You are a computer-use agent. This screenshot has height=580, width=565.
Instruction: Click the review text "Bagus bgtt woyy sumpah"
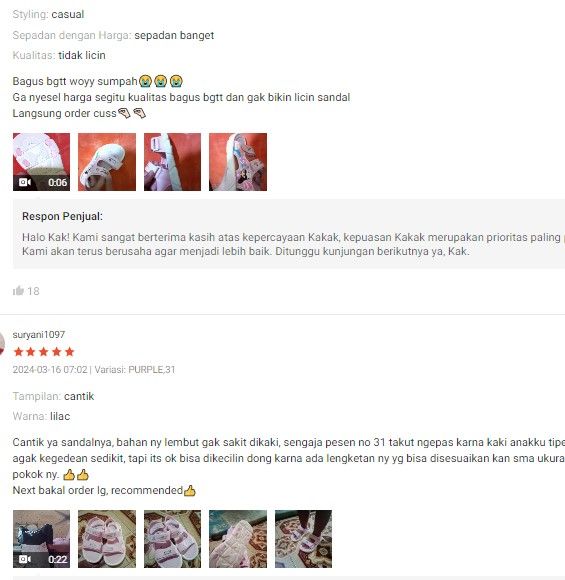(75, 81)
